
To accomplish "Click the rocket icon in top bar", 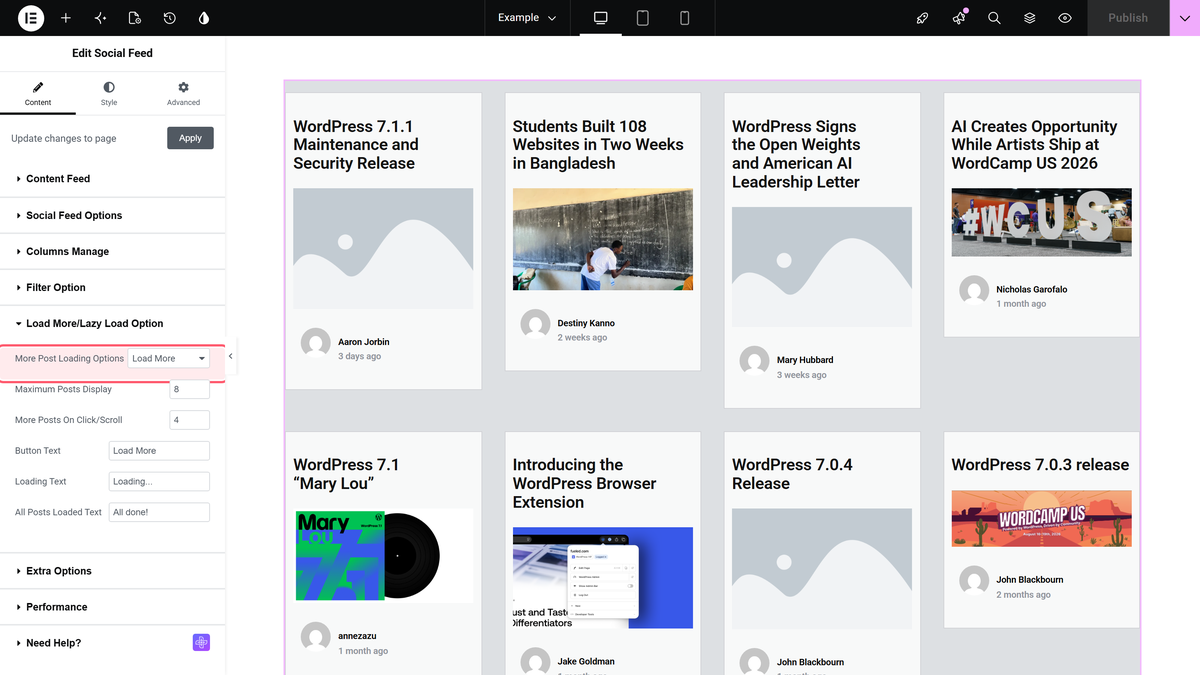I will coord(923,18).
